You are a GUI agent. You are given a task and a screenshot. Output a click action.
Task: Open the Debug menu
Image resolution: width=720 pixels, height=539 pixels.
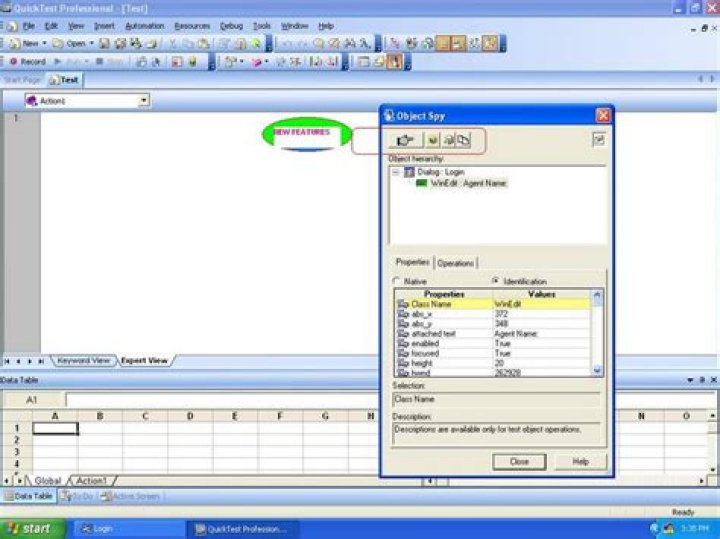coord(231,26)
